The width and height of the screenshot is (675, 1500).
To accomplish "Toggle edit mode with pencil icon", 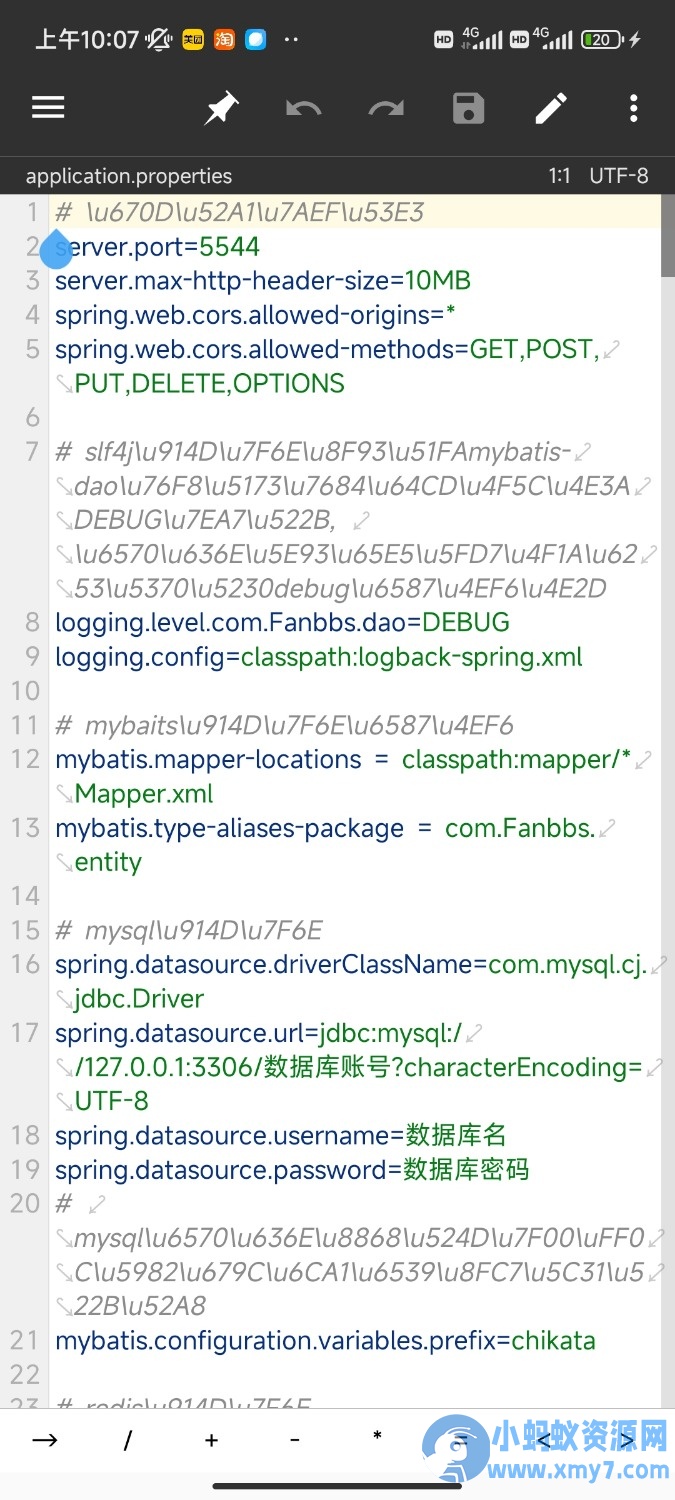I will click(551, 108).
